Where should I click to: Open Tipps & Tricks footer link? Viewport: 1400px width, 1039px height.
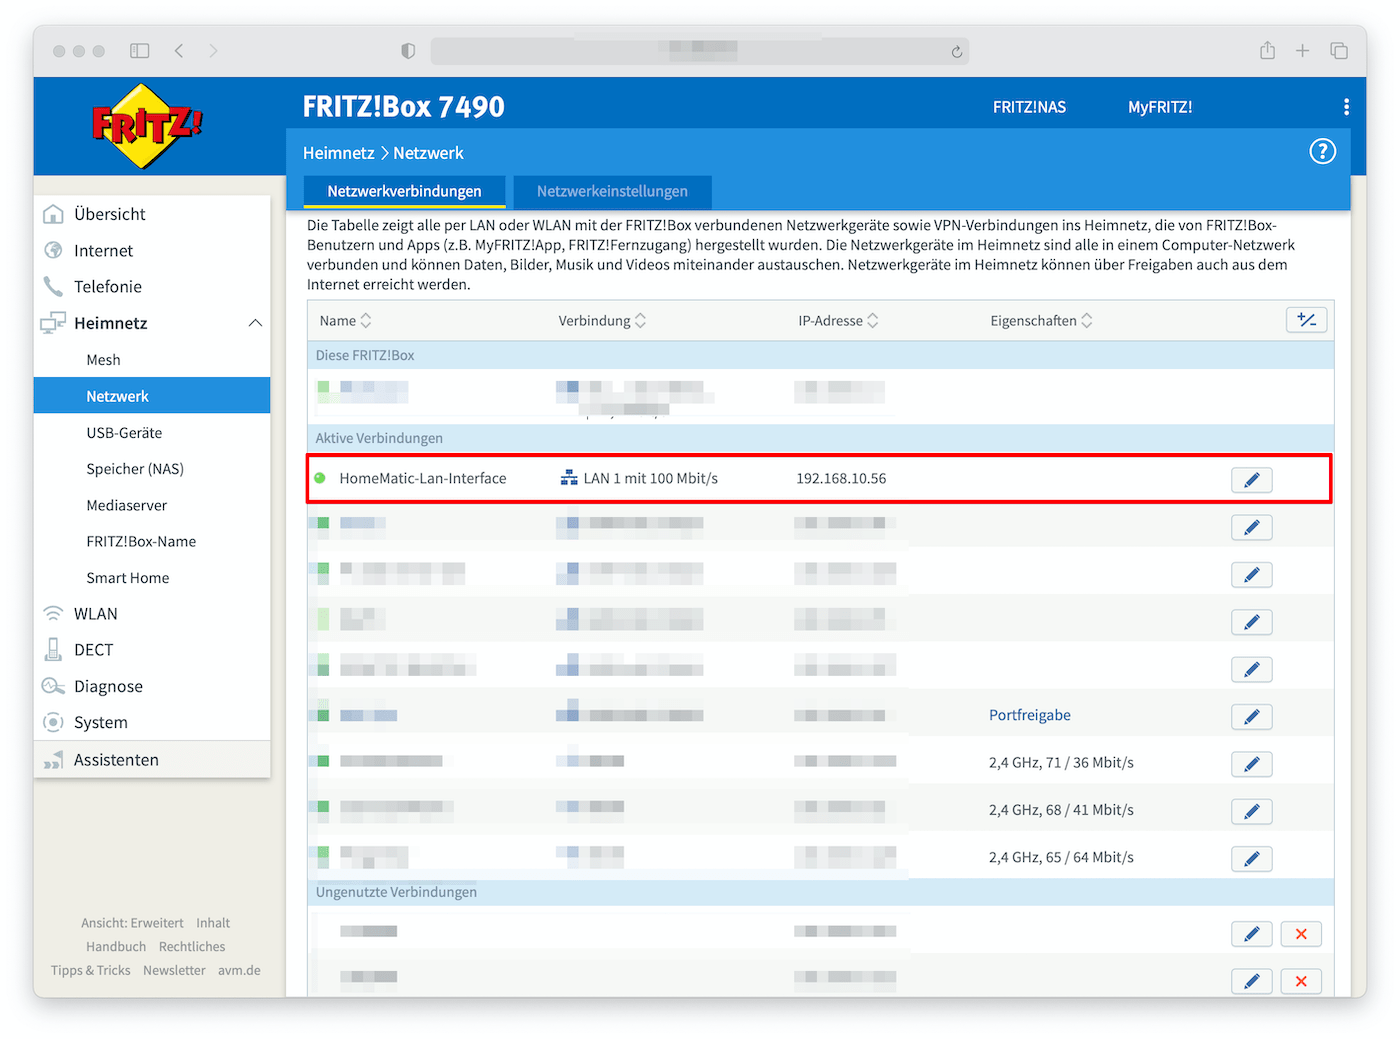coord(91,971)
